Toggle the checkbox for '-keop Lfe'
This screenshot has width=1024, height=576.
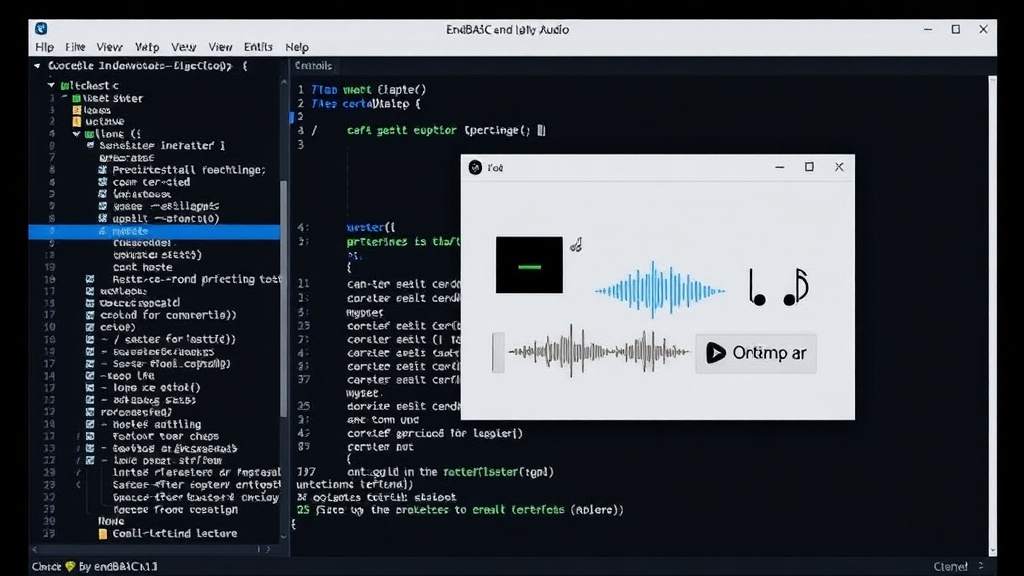(90, 376)
